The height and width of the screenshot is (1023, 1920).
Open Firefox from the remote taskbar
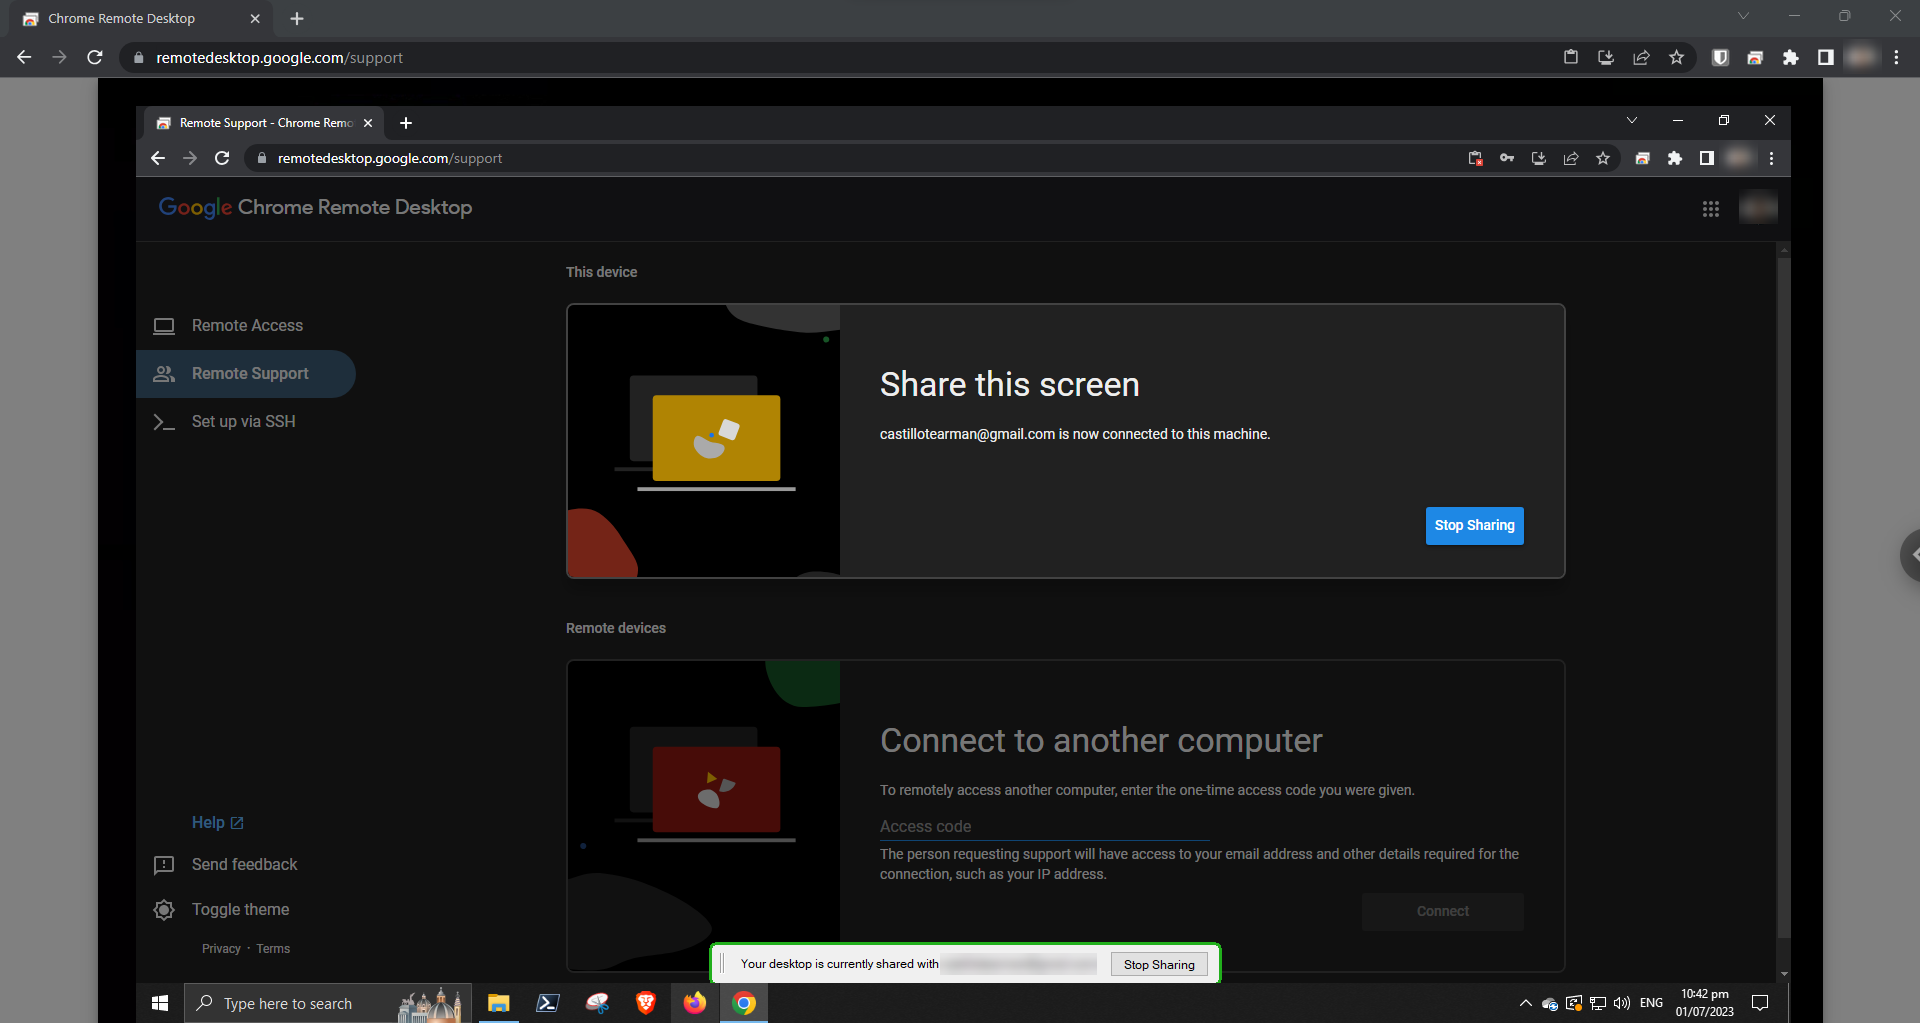click(x=695, y=1003)
